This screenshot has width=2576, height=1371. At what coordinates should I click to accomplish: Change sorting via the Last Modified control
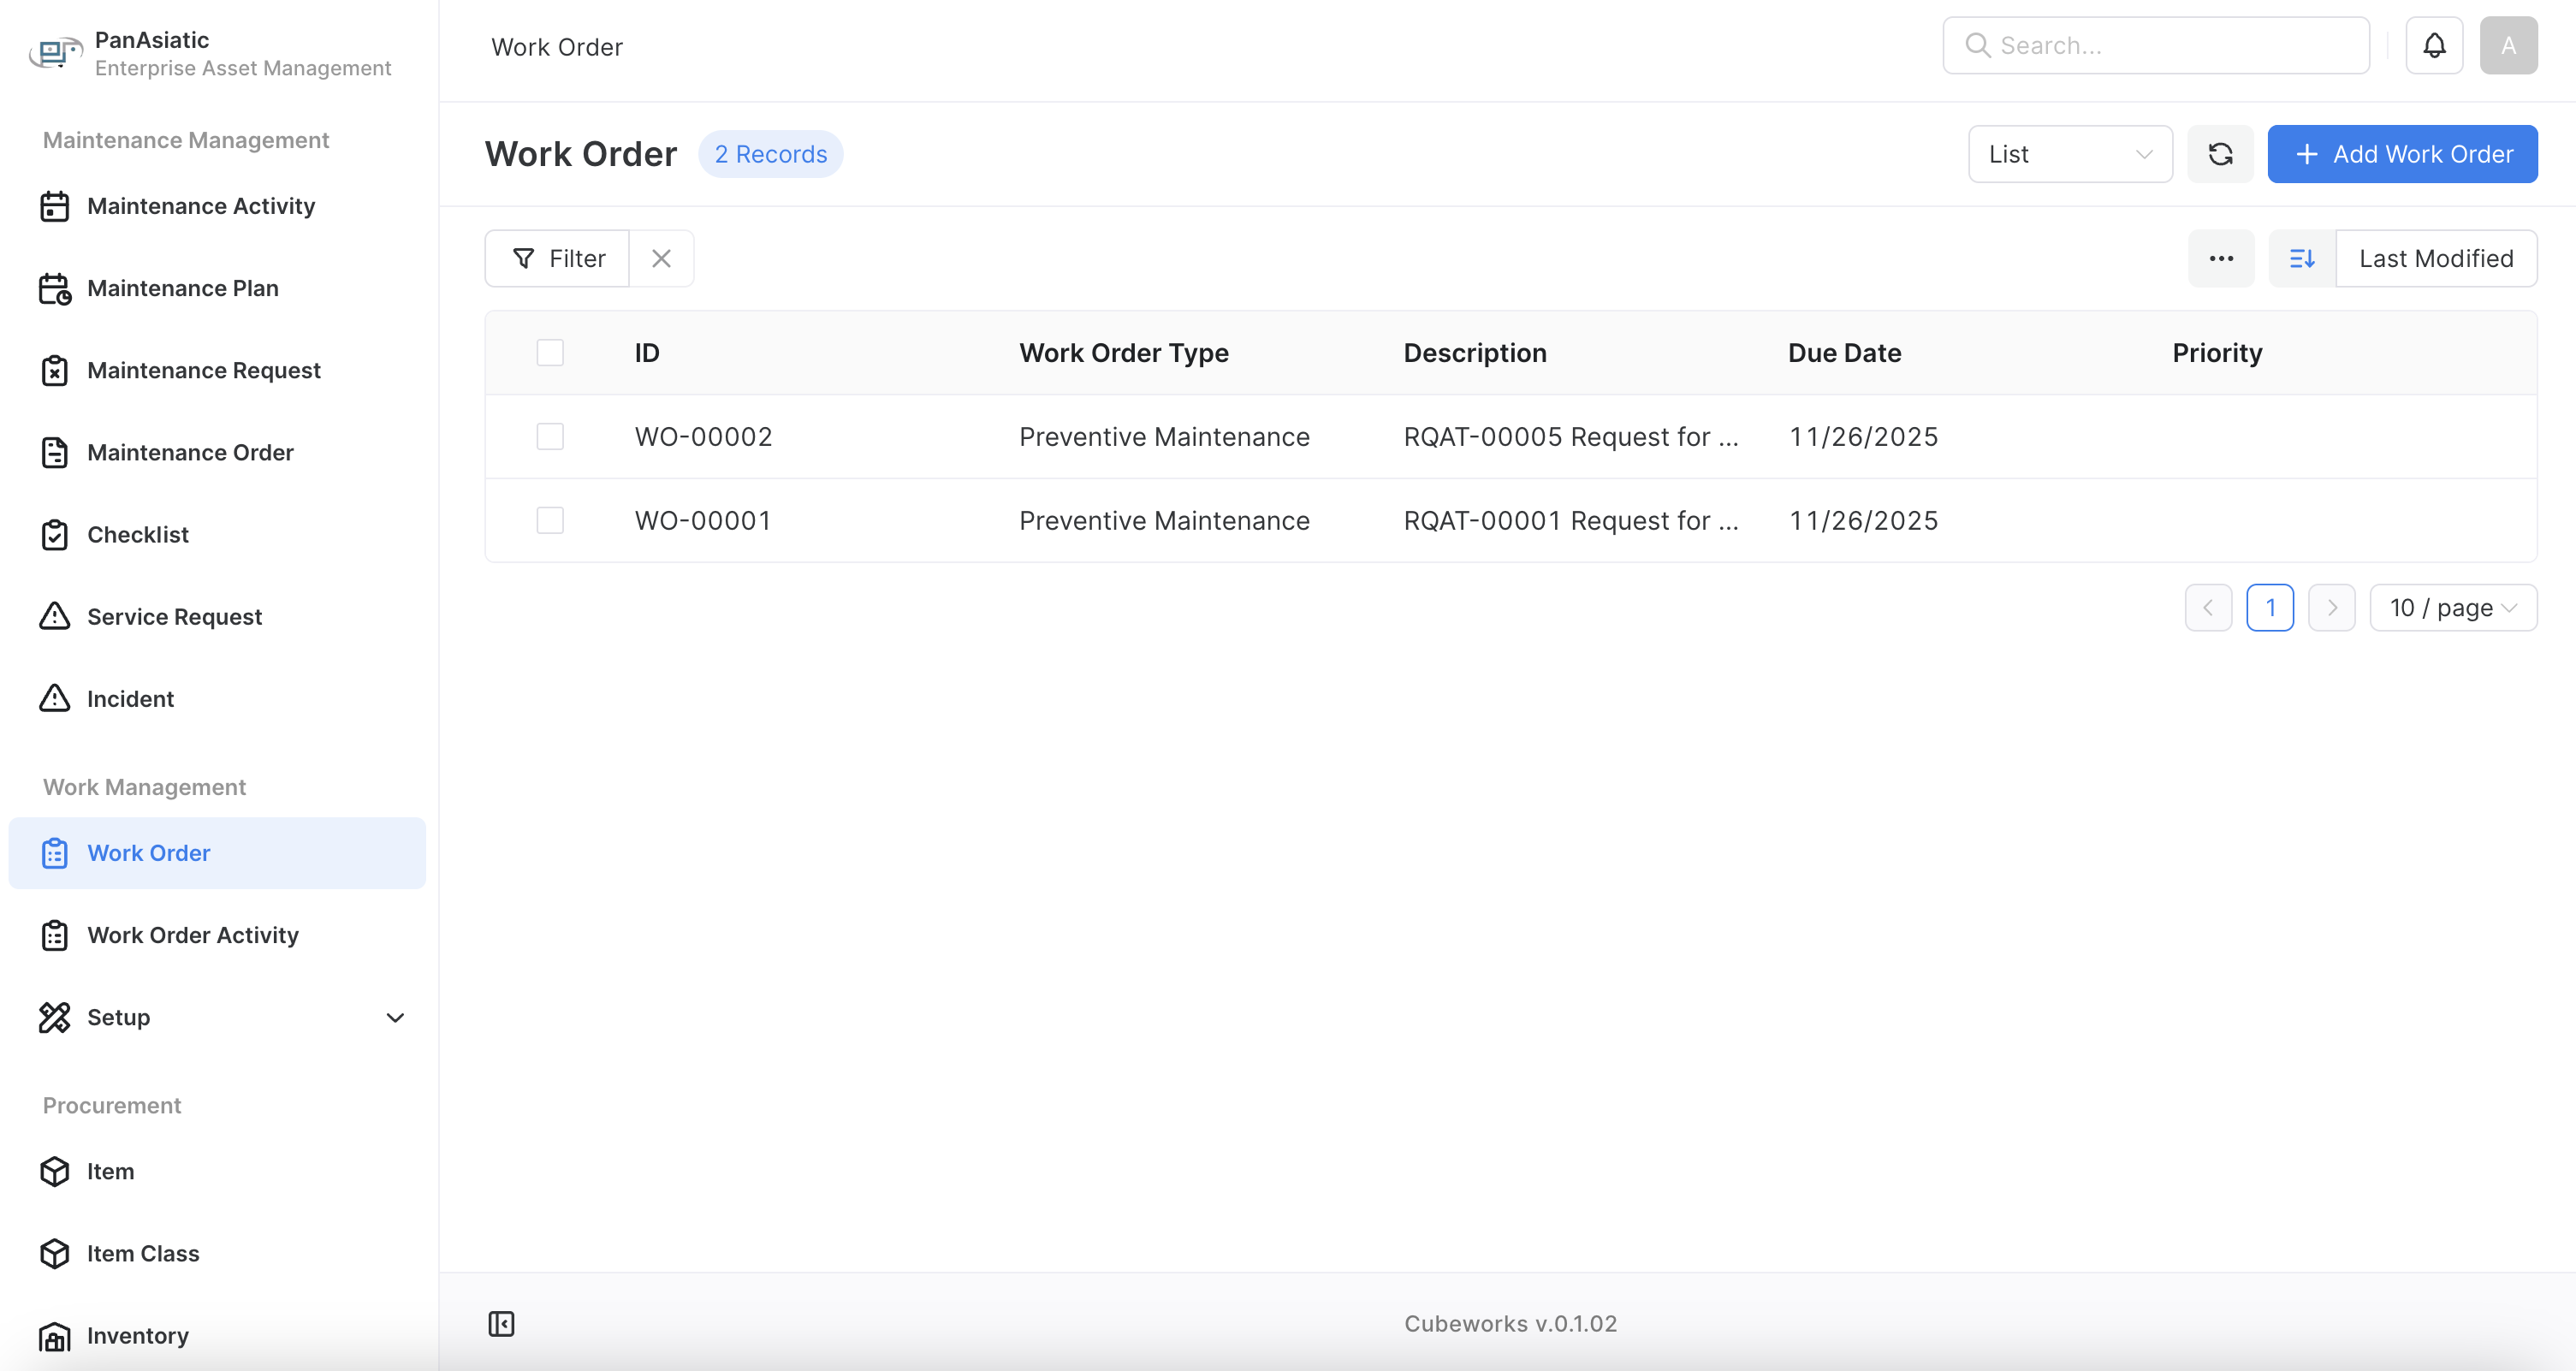click(x=2436, y=258)
